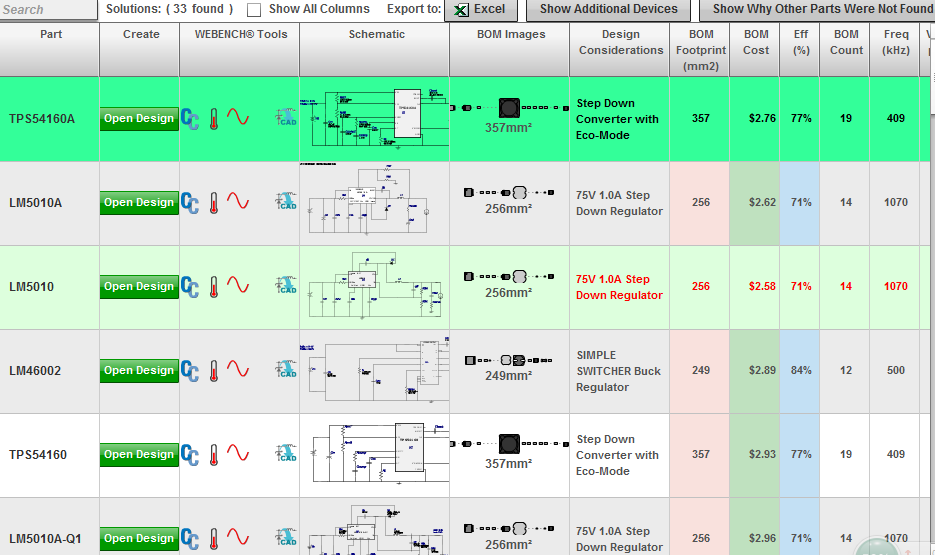Export LM5010A-Q1 design to CAD
Screen dimensions: 935x555
[x=286, y=537]
